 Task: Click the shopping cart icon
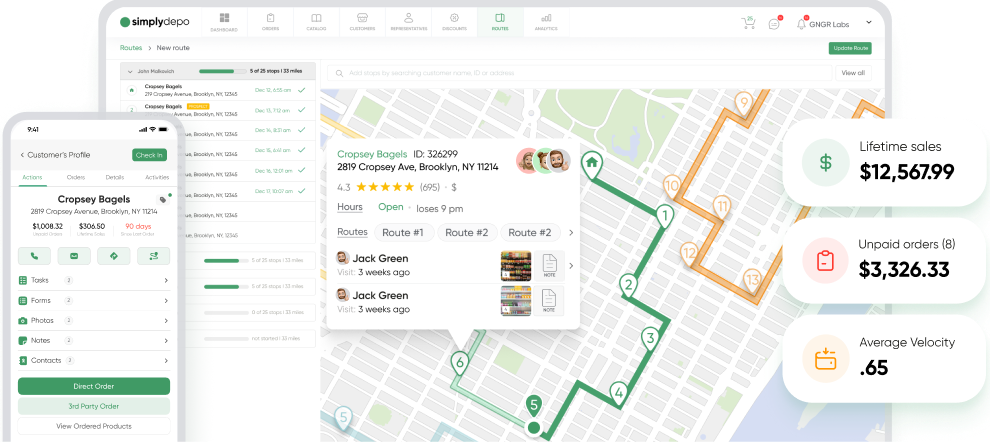(x=748, y=22)
